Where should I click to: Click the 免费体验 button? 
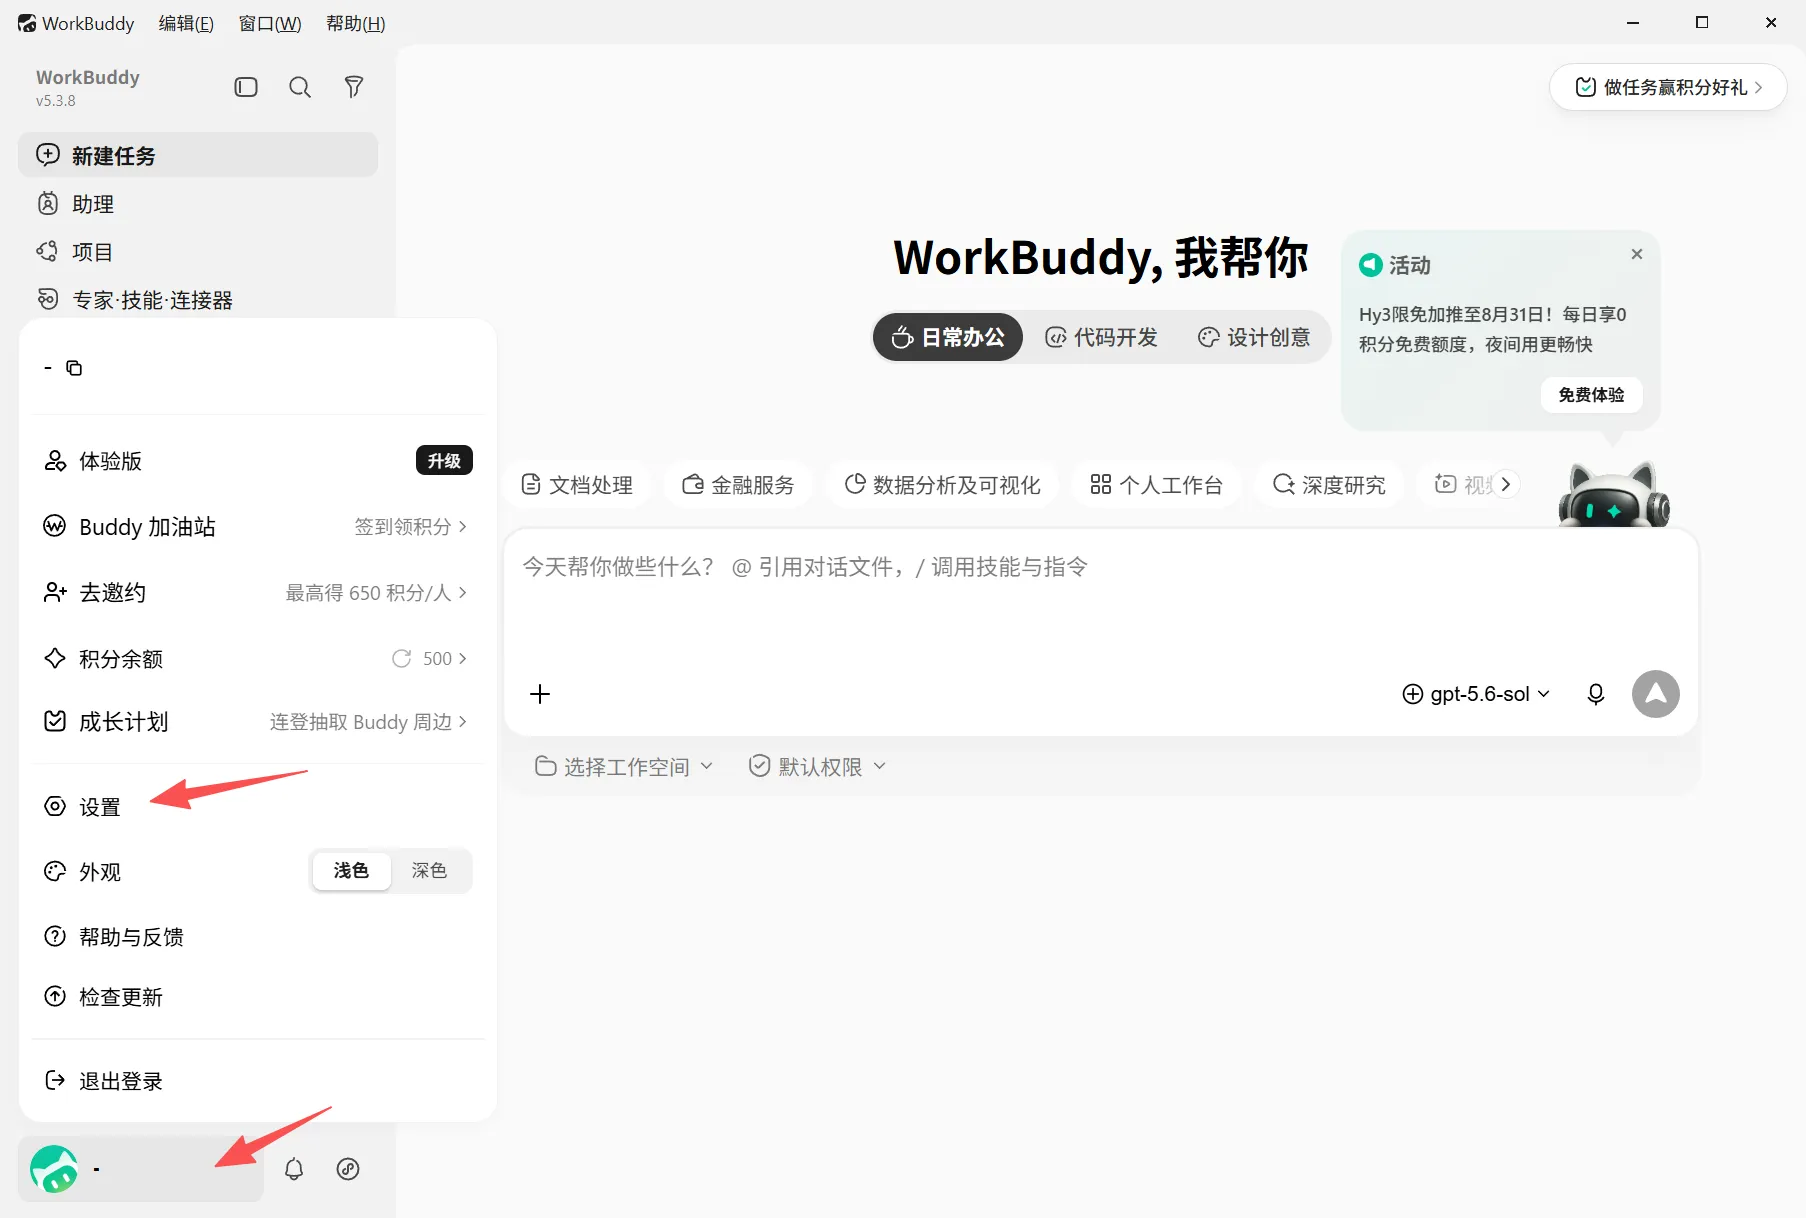(x=1592, y=395)
